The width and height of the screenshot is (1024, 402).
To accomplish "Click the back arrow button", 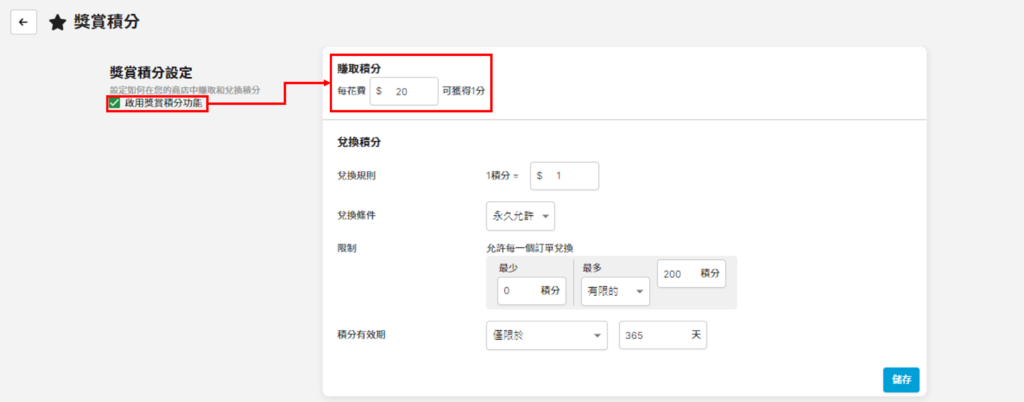I will [x=23, y=22].
